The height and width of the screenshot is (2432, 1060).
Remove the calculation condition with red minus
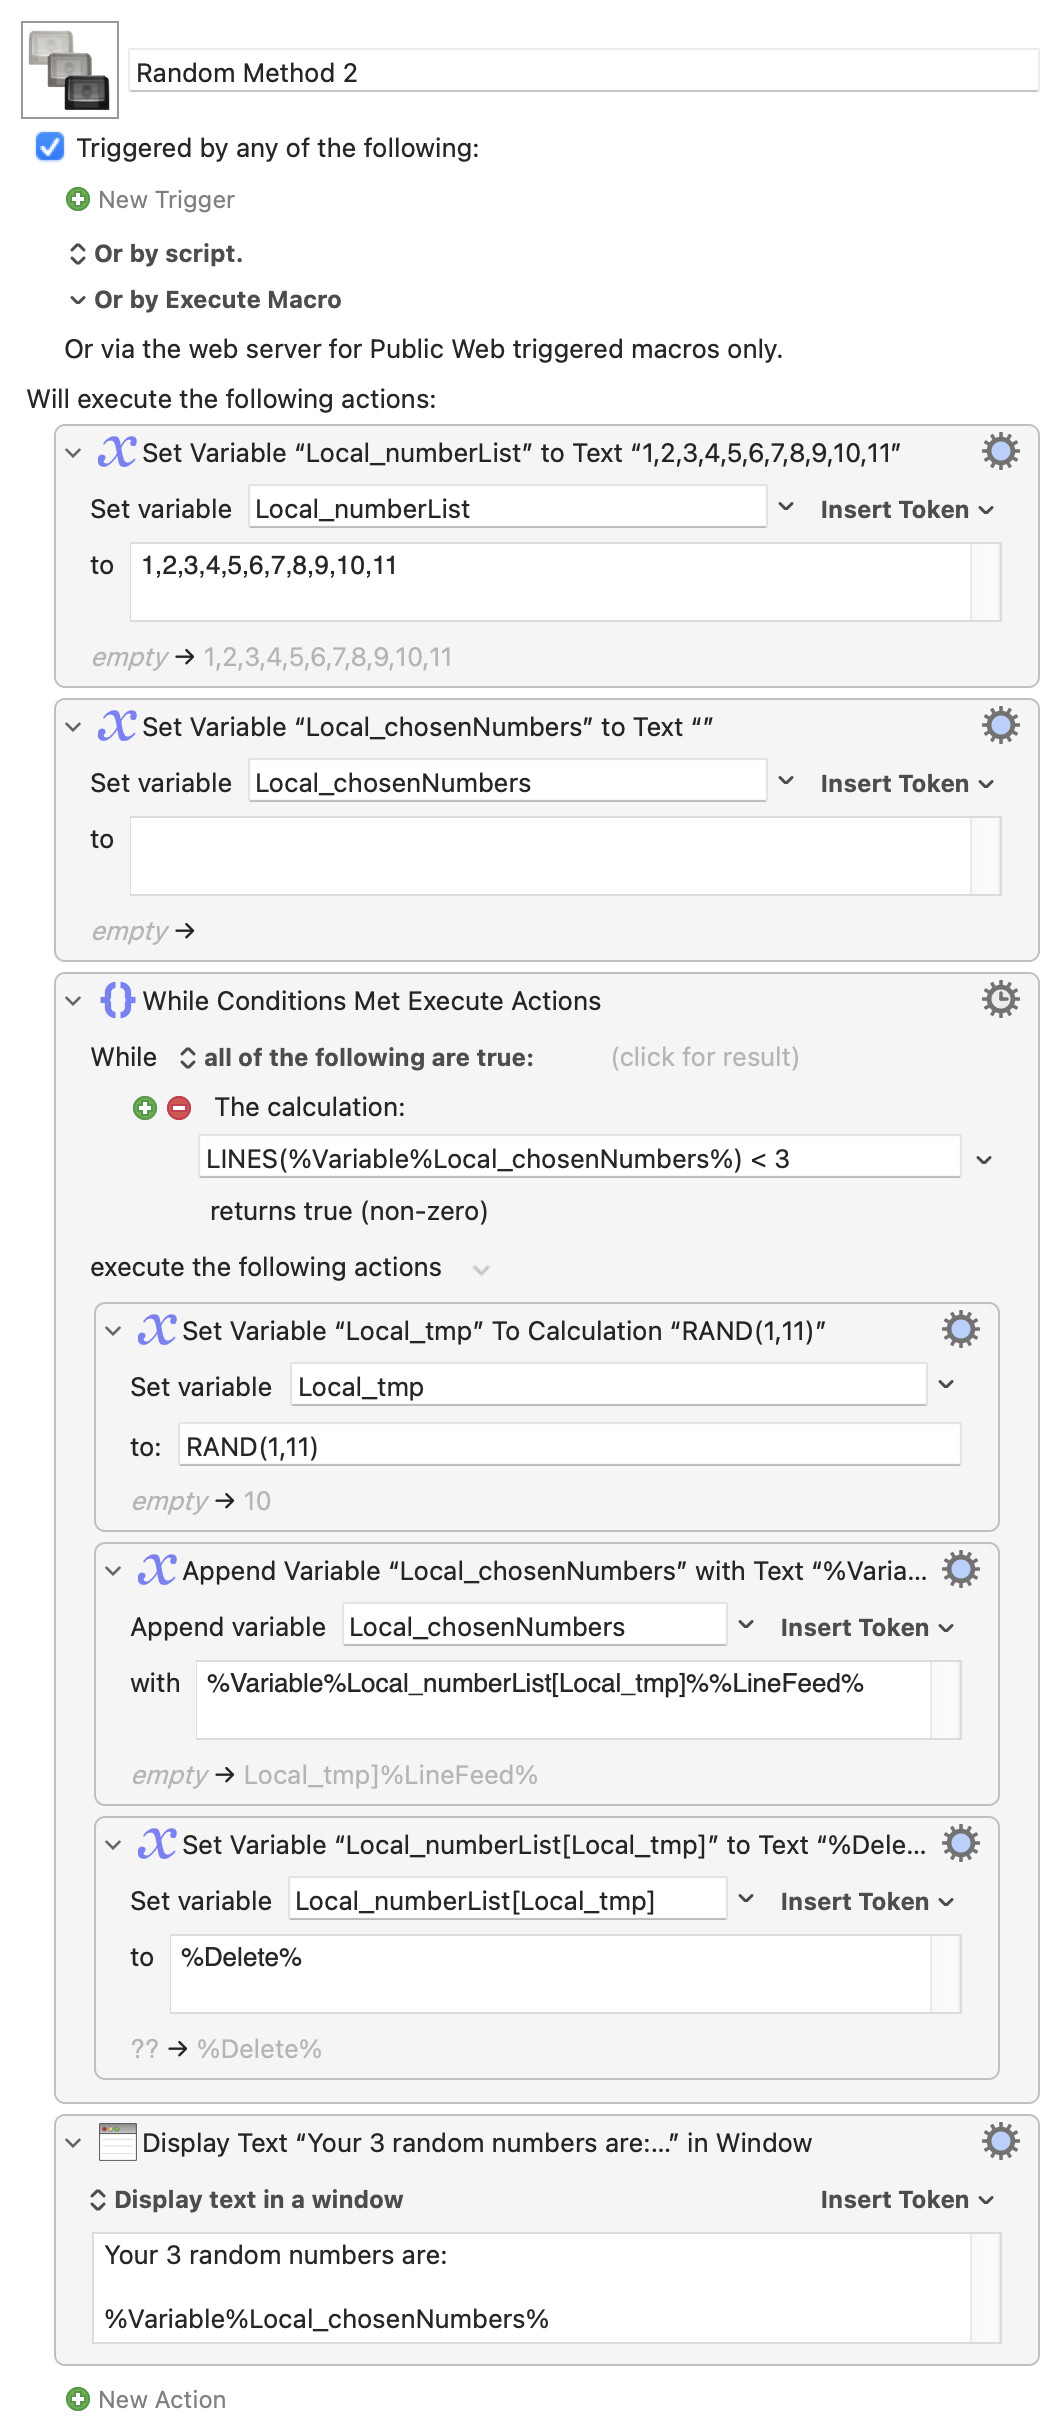point(179,1108)
